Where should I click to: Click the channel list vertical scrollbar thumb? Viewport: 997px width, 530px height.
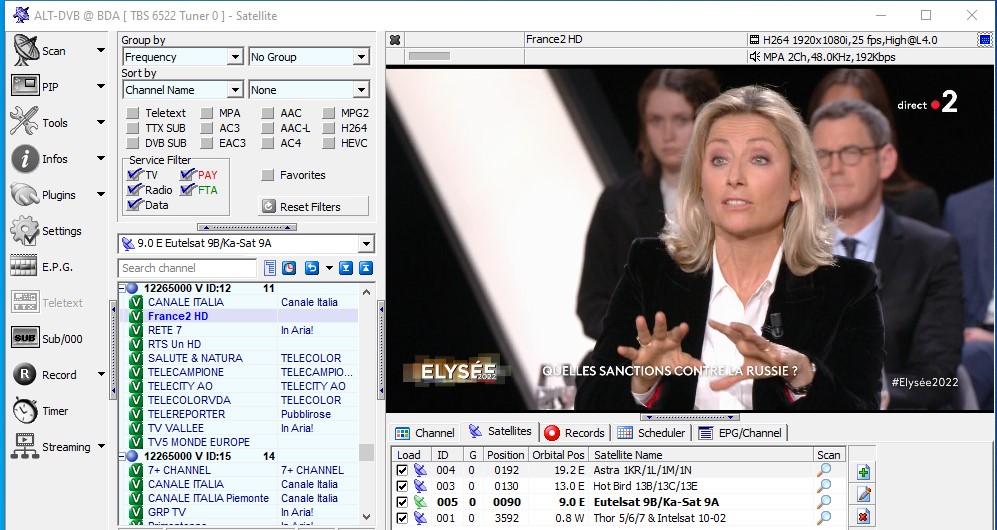(366, 452)
